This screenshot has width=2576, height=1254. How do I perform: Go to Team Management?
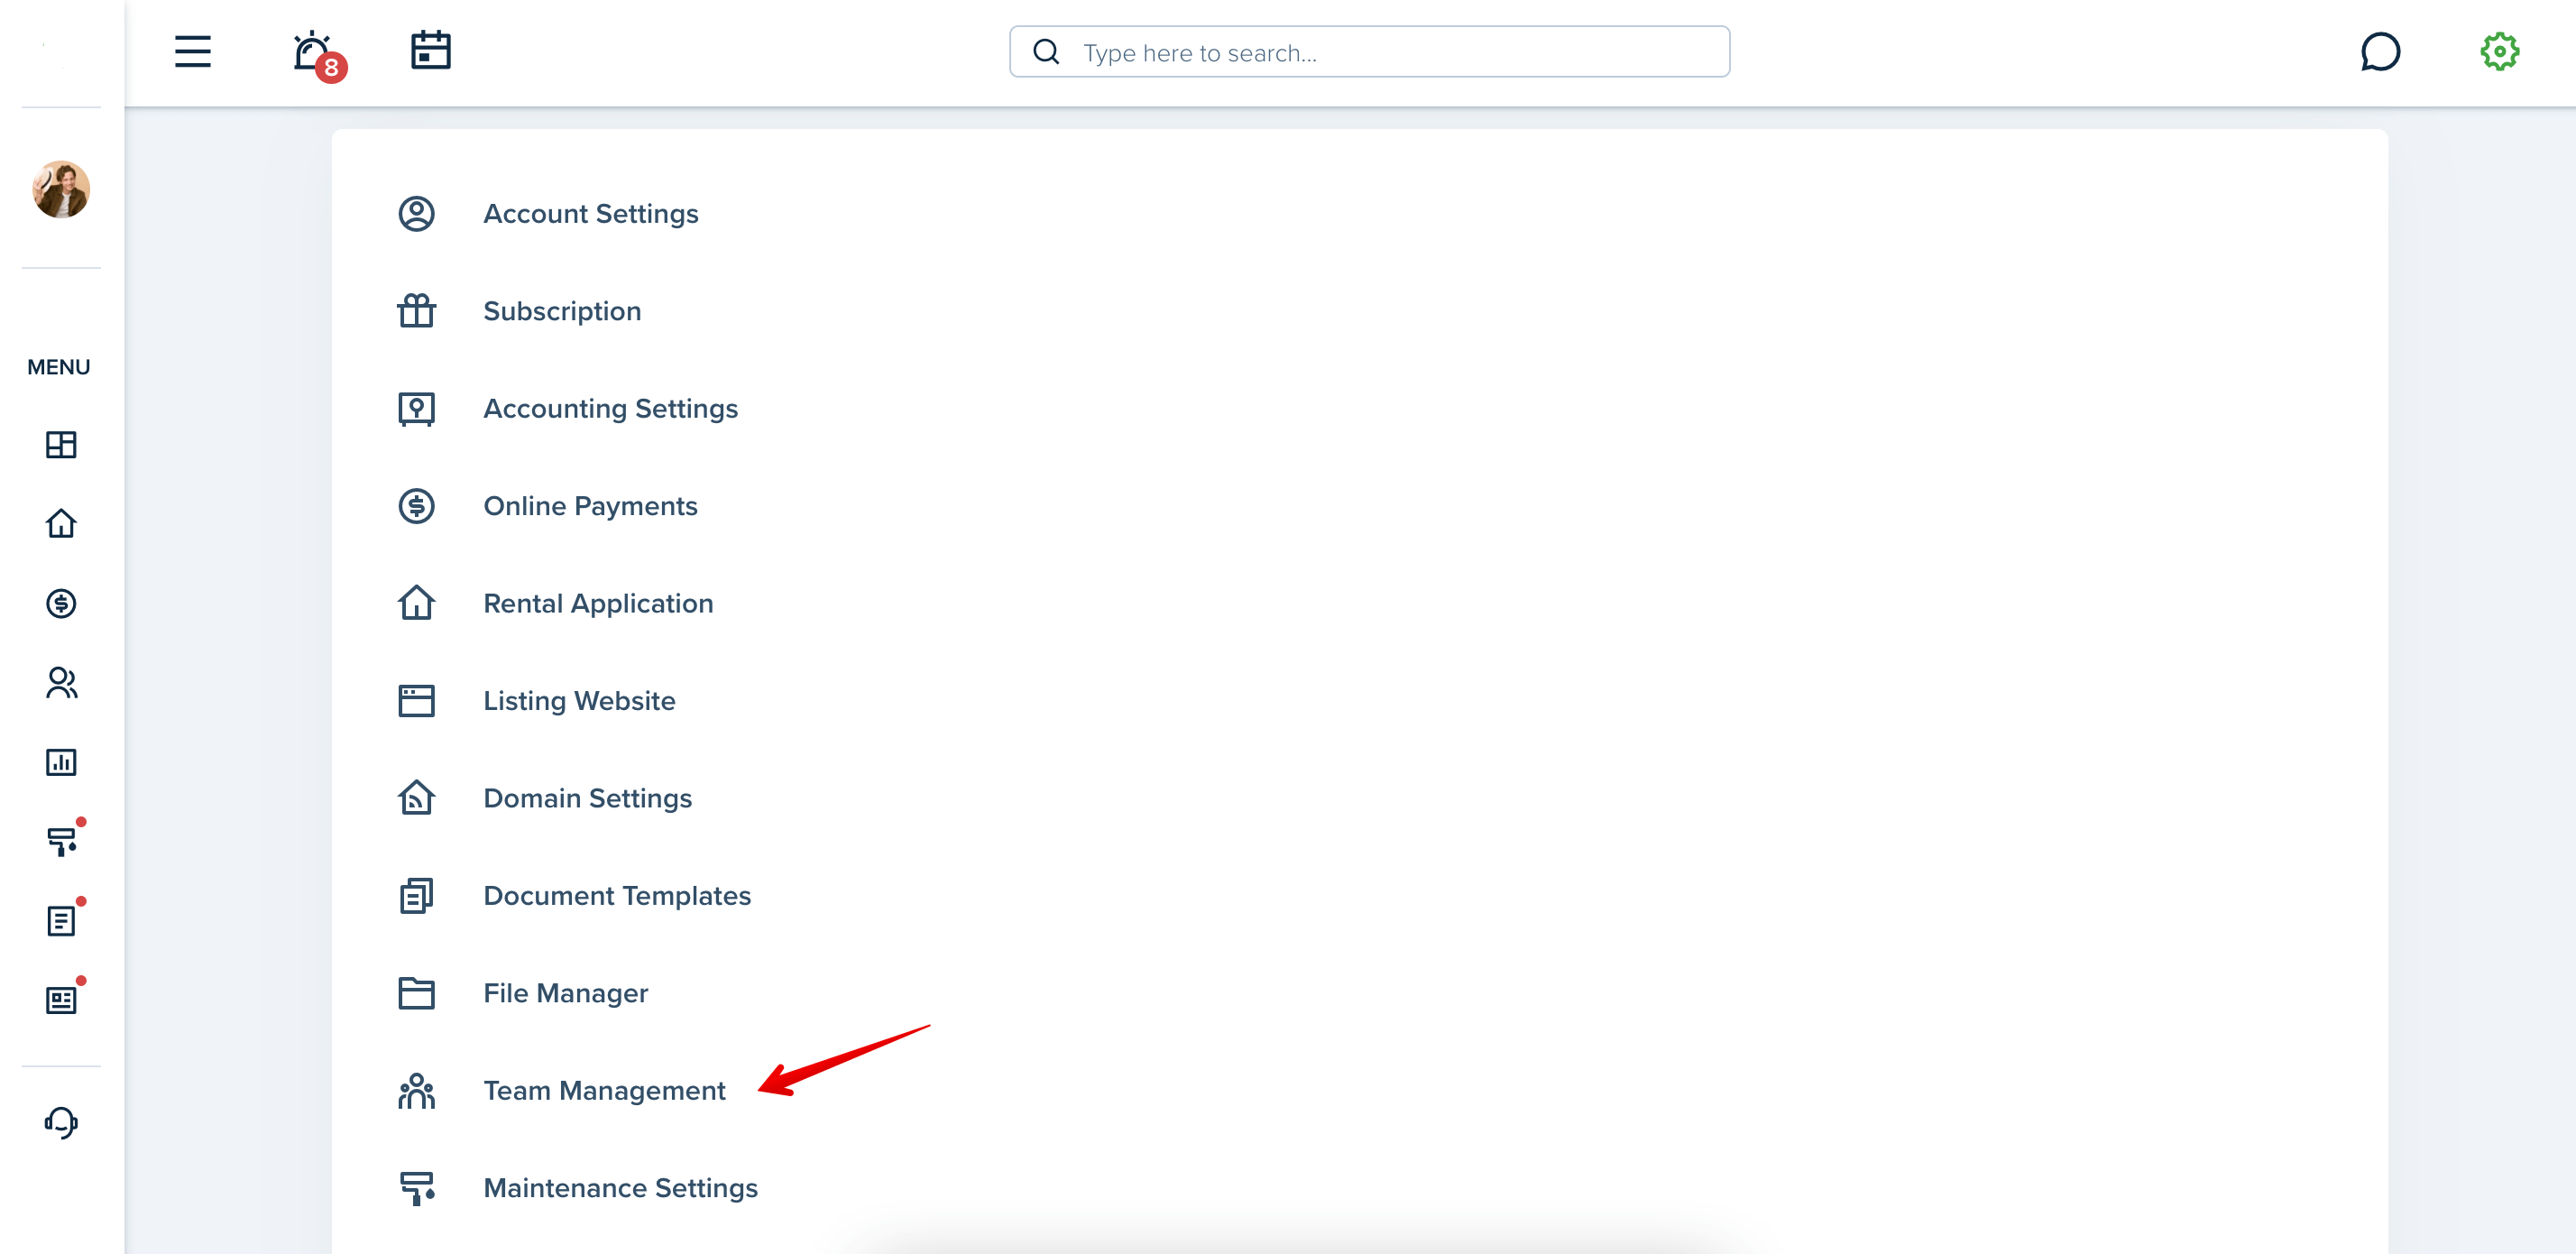pyautogui.click(x=604, y=1091)
